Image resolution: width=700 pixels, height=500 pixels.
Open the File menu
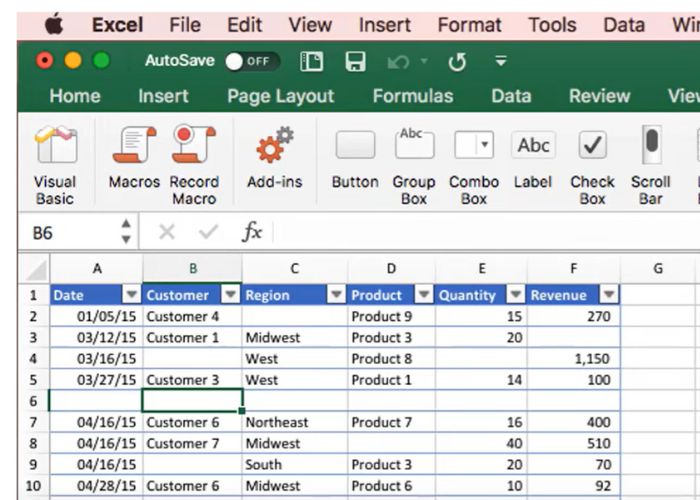[x=185, y=25]
